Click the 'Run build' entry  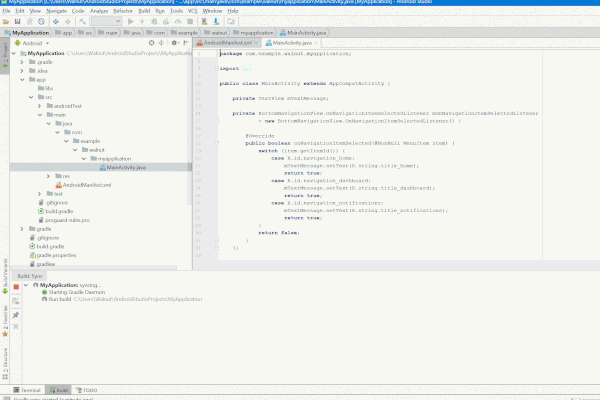click(122, 299)
